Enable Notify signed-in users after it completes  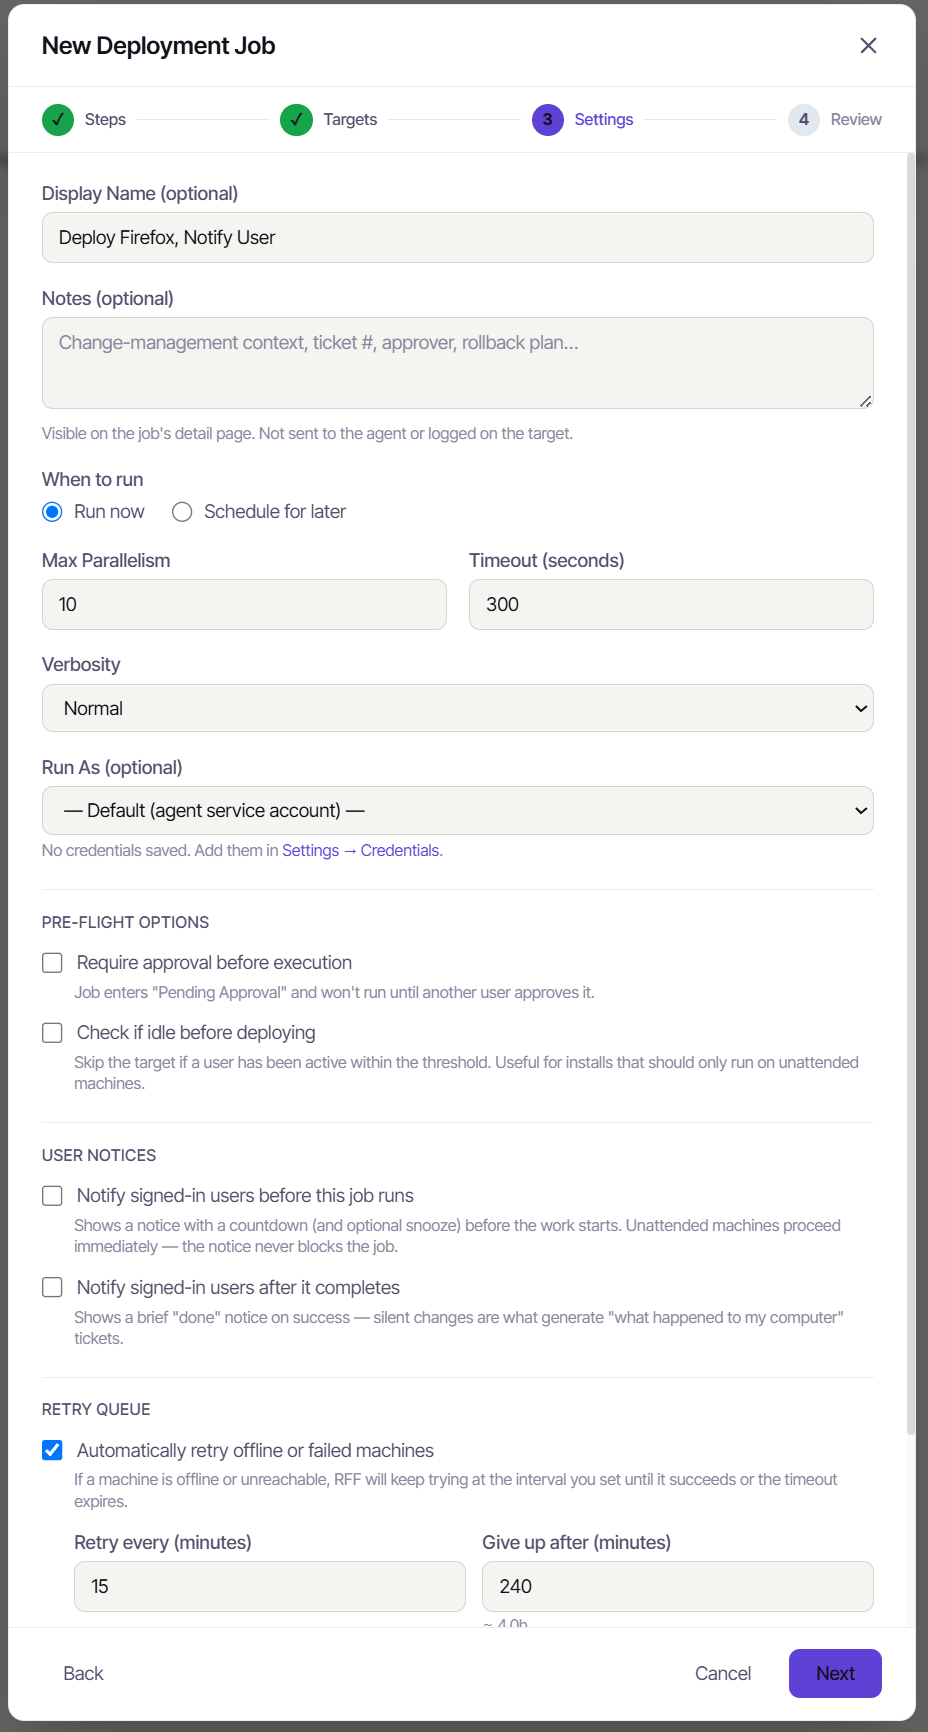click(52, 1288)
